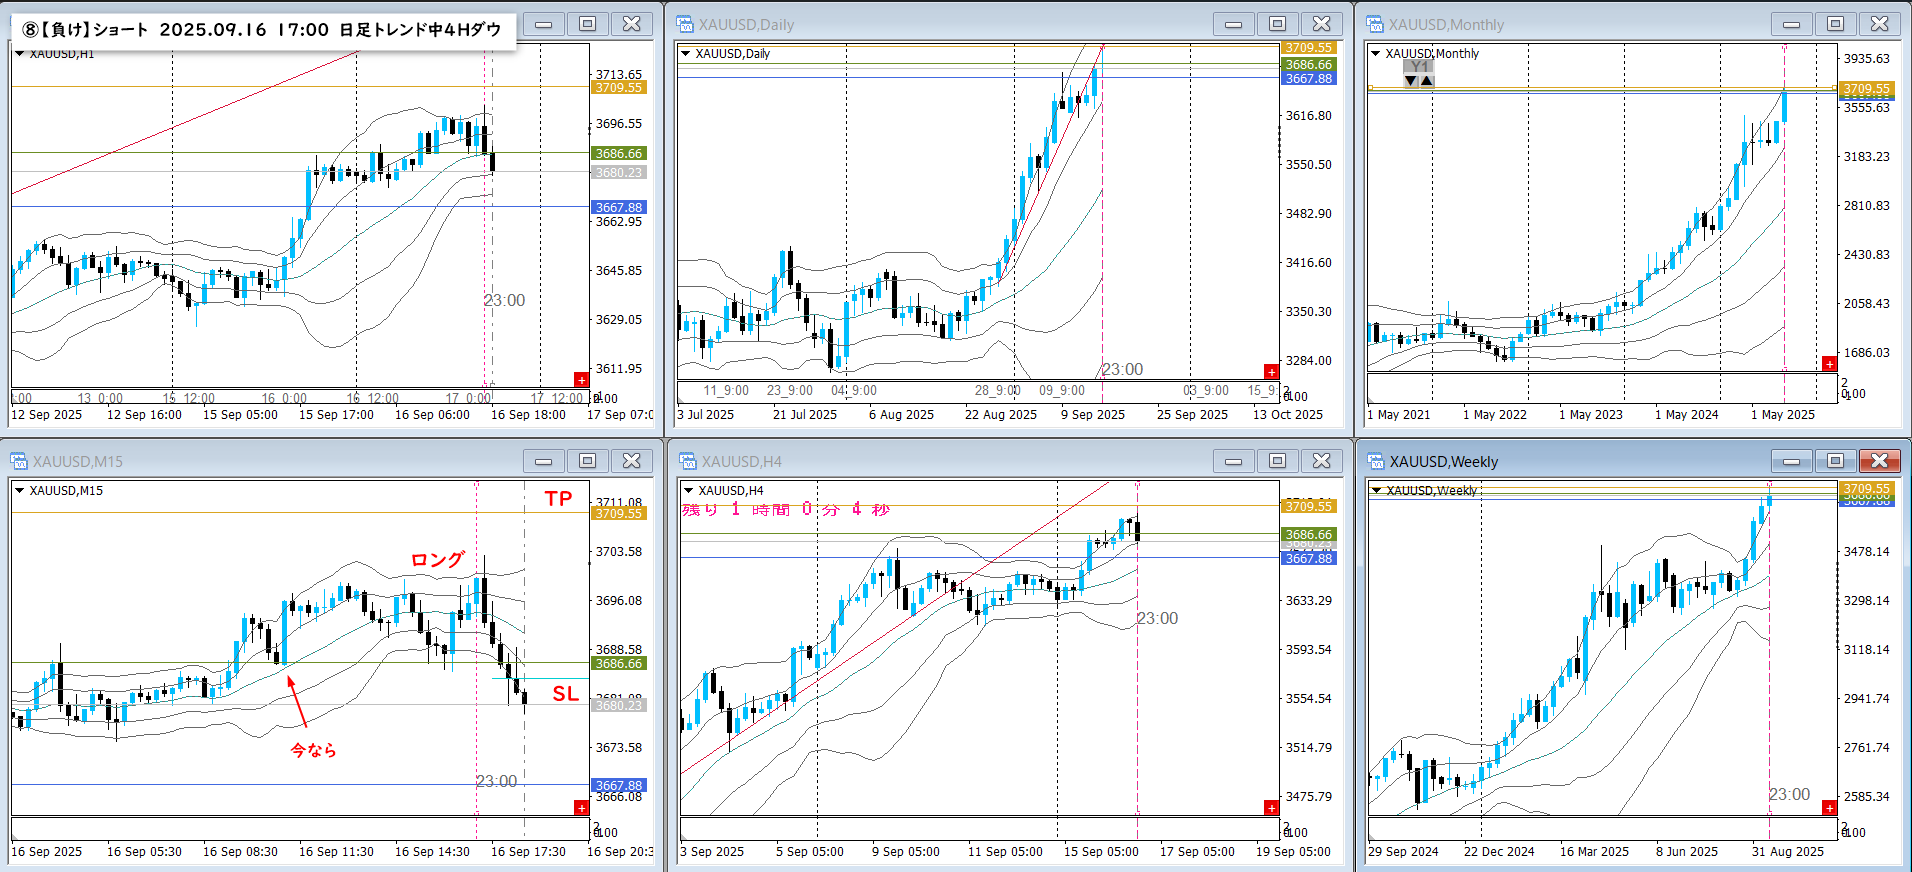The height and width of the screenshot is (872, 1912).
Task: Click the Y1 label button on Monthly chart
Action: click(1419, 67)
